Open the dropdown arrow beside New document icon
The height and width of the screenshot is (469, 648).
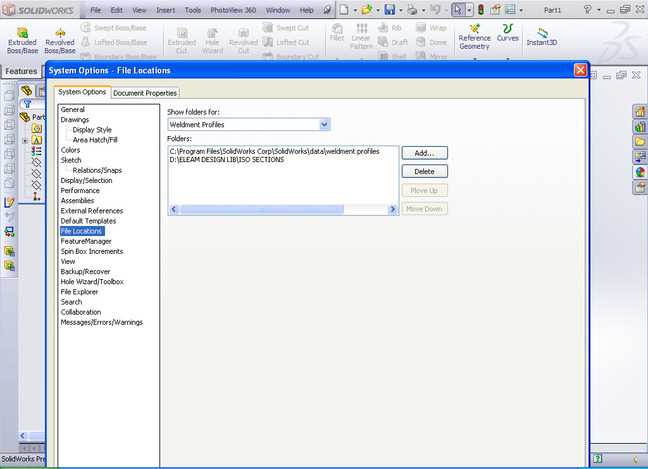(355, 10)
